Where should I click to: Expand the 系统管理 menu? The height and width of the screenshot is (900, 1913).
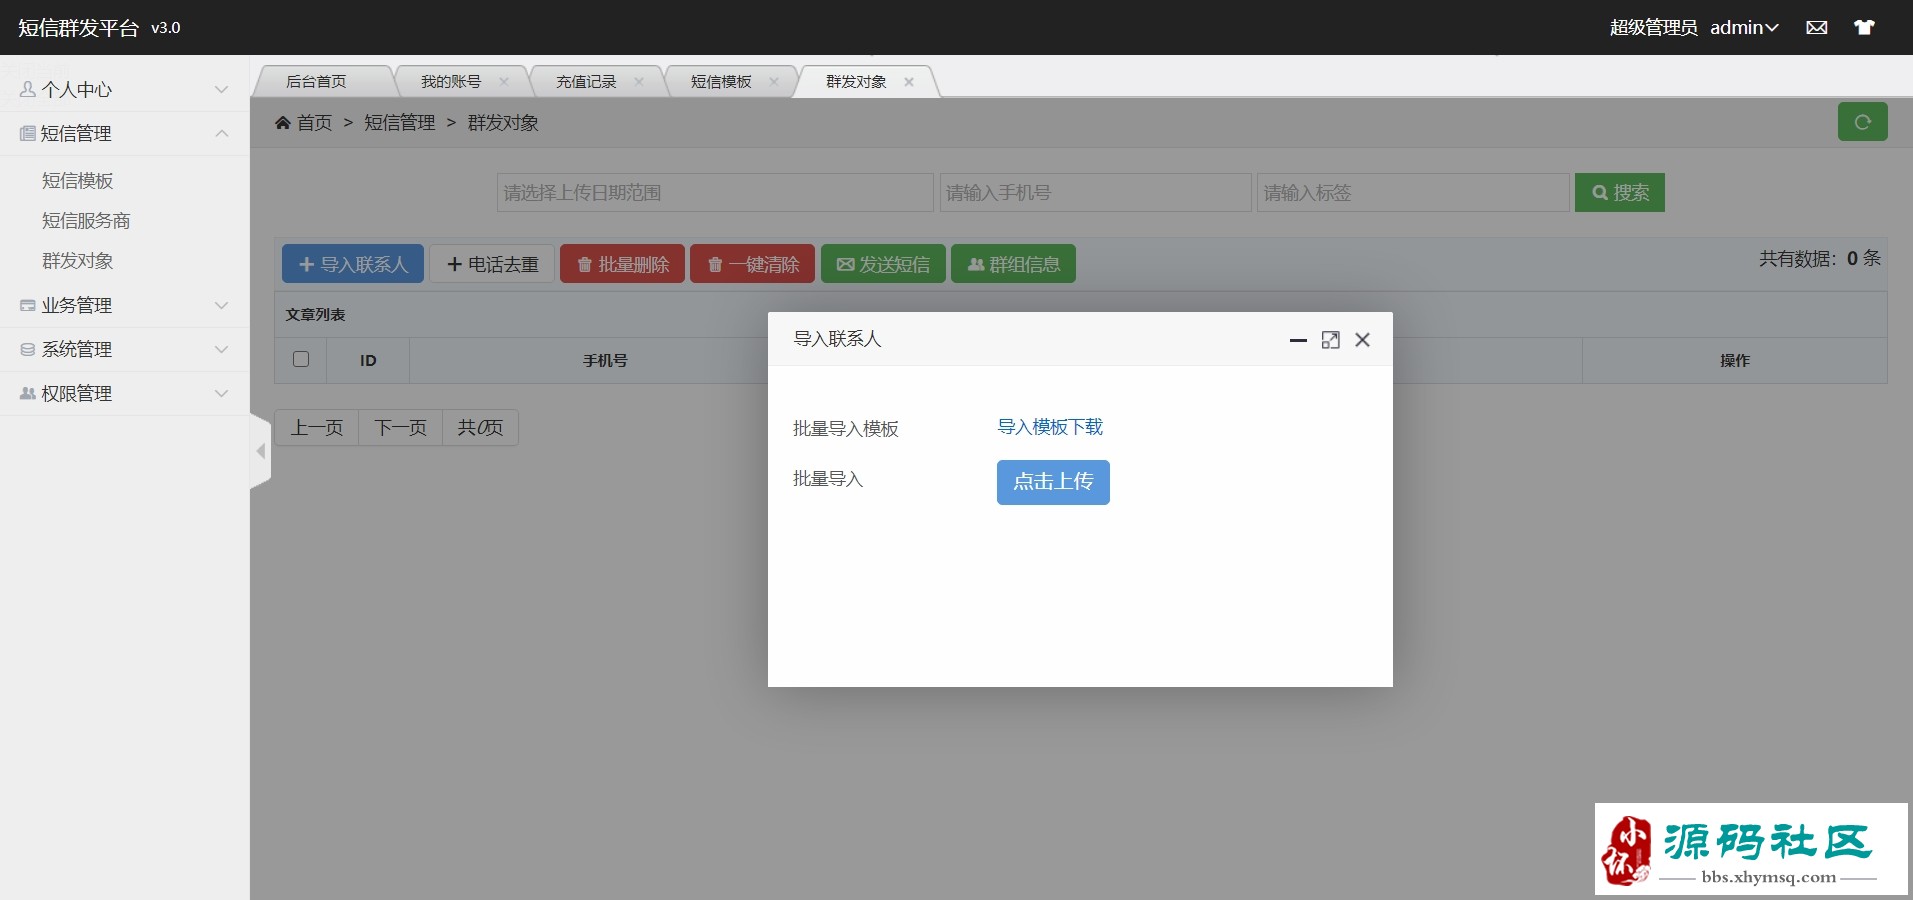tap(124, 350)
